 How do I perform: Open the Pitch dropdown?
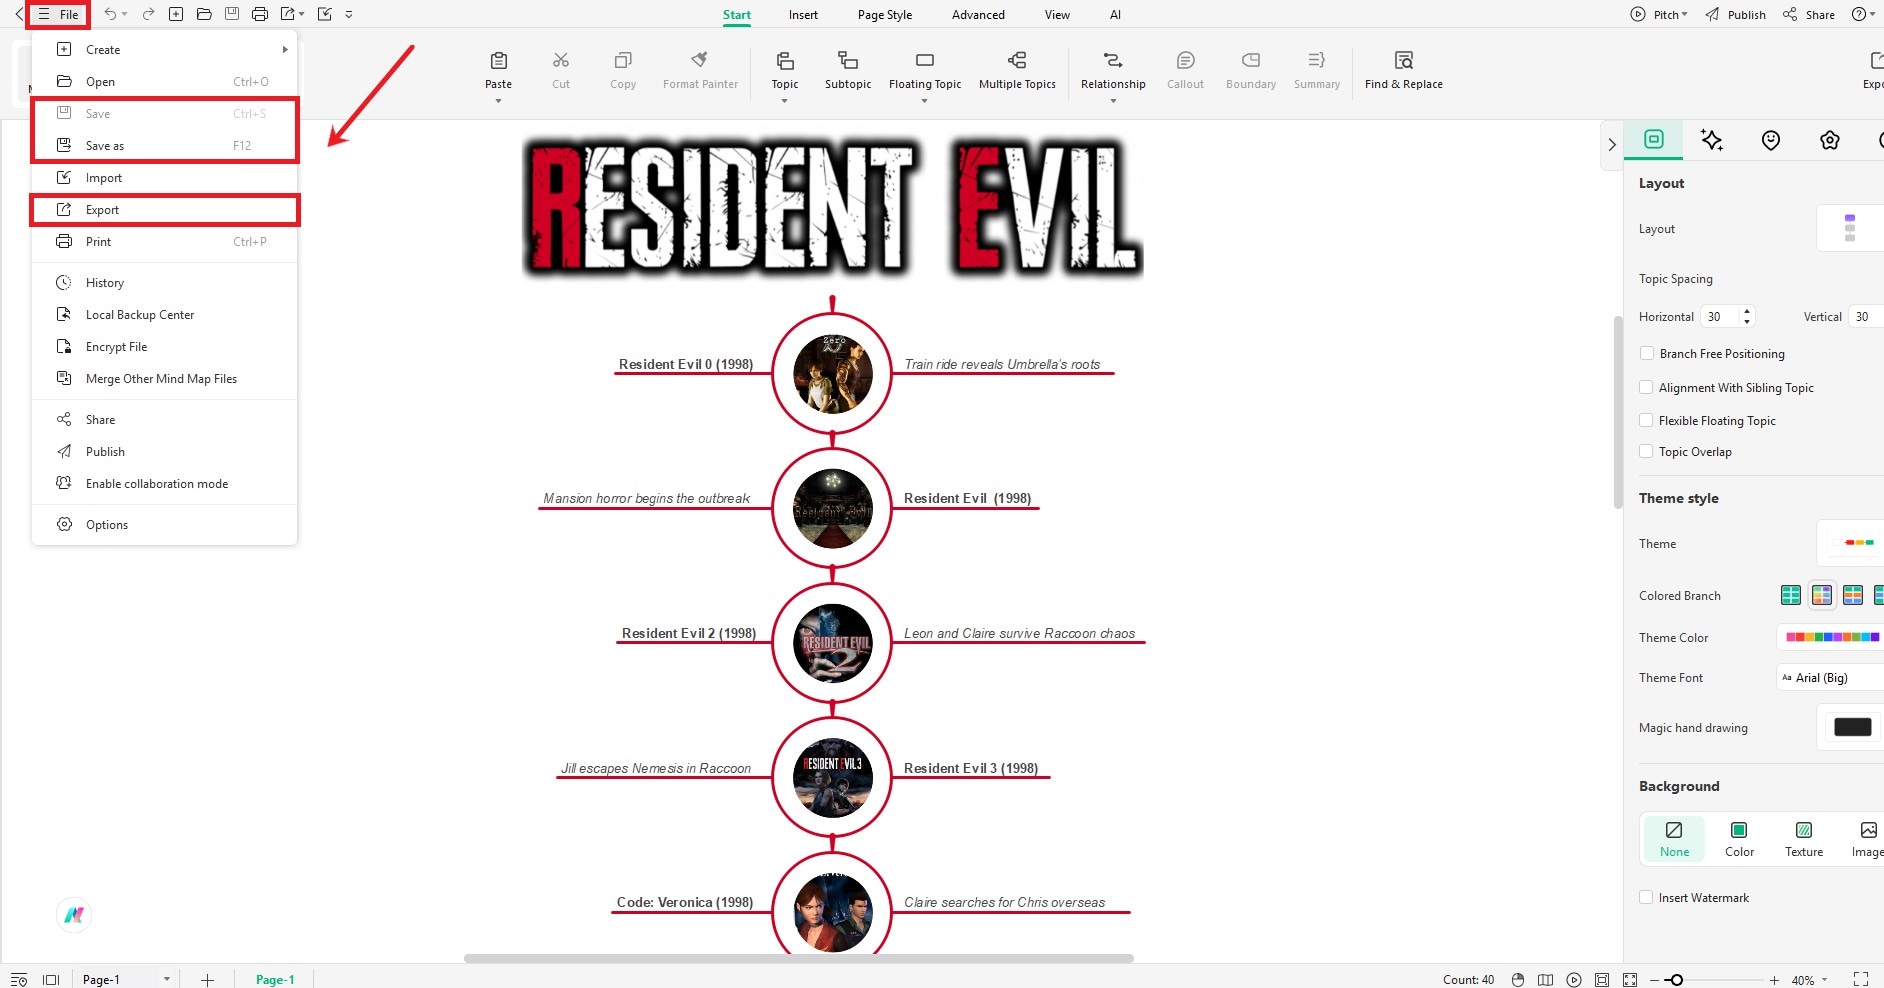[1658, 14]
